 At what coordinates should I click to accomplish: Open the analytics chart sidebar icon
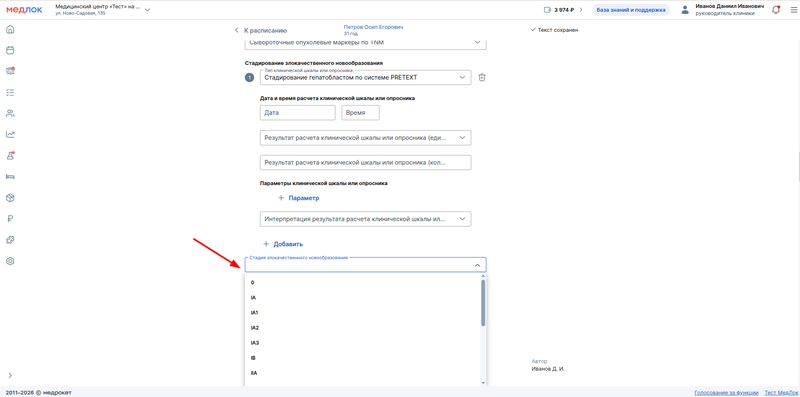tap(10, 134)
